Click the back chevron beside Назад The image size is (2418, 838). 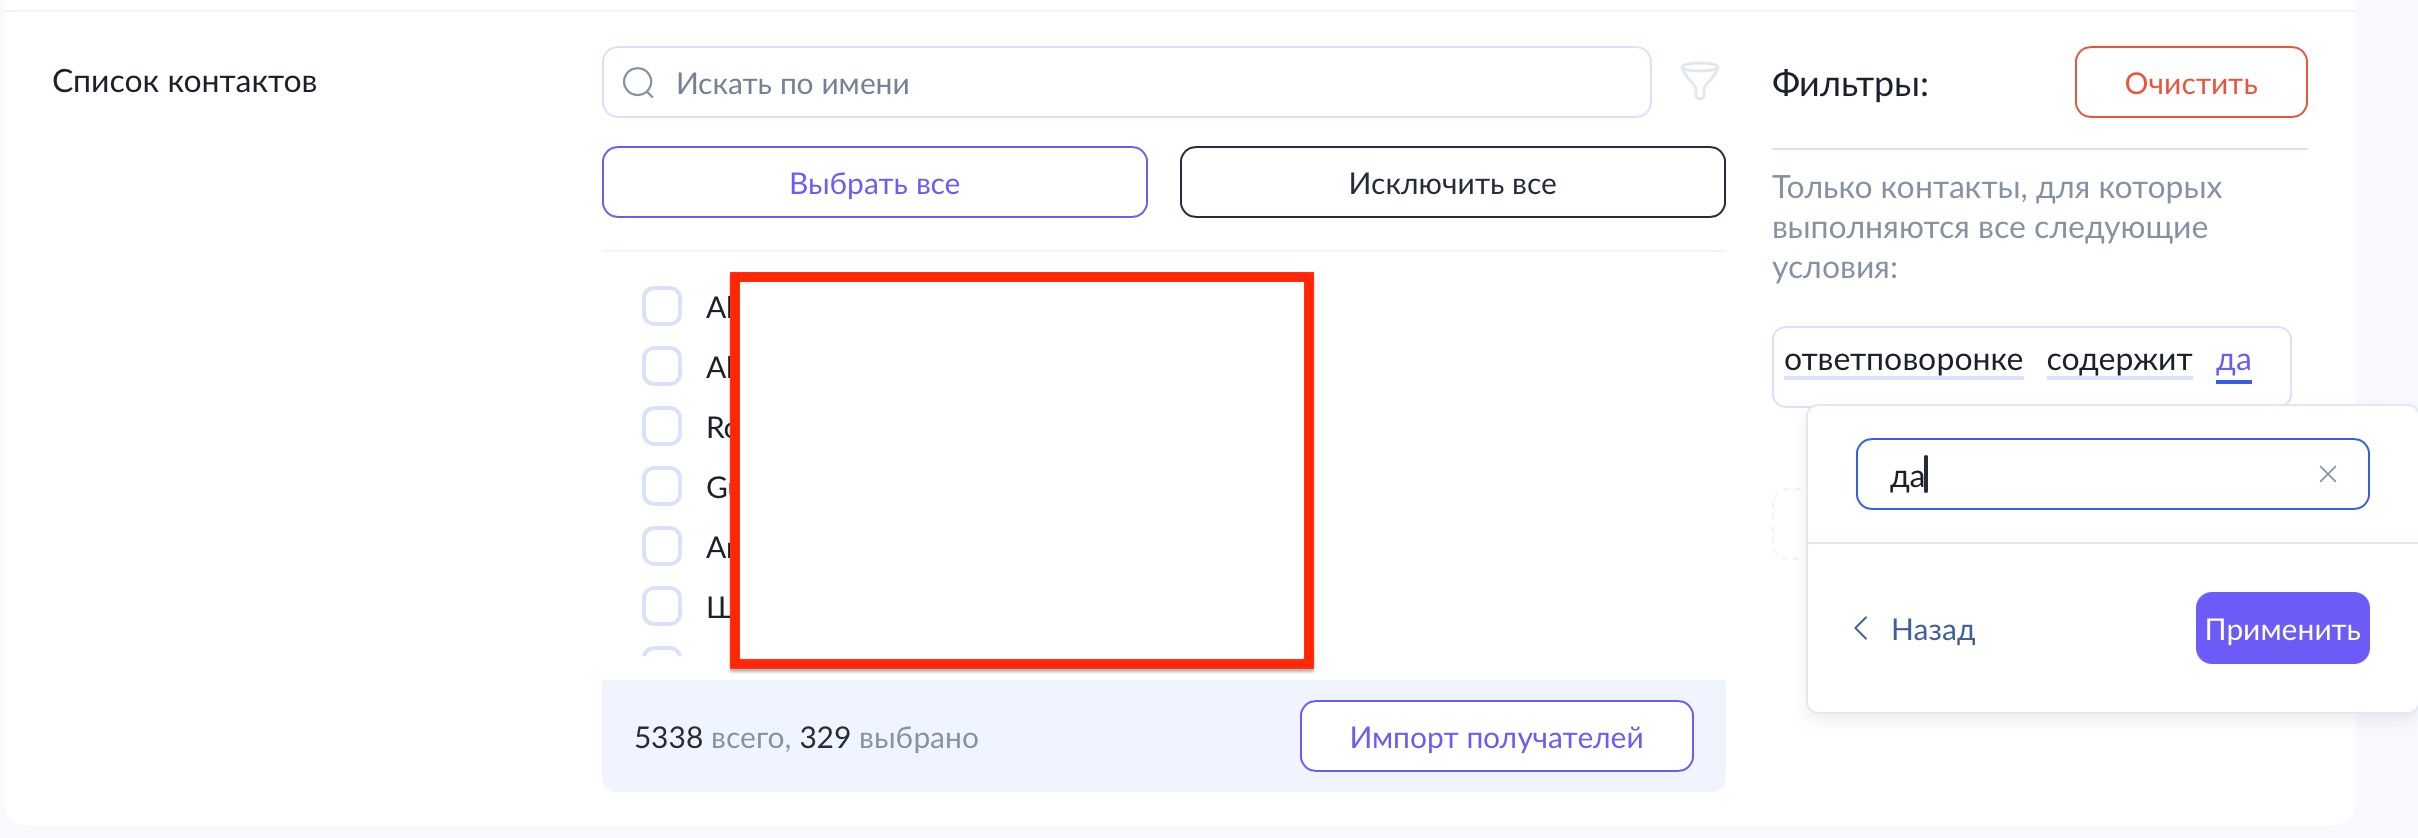1860,629
